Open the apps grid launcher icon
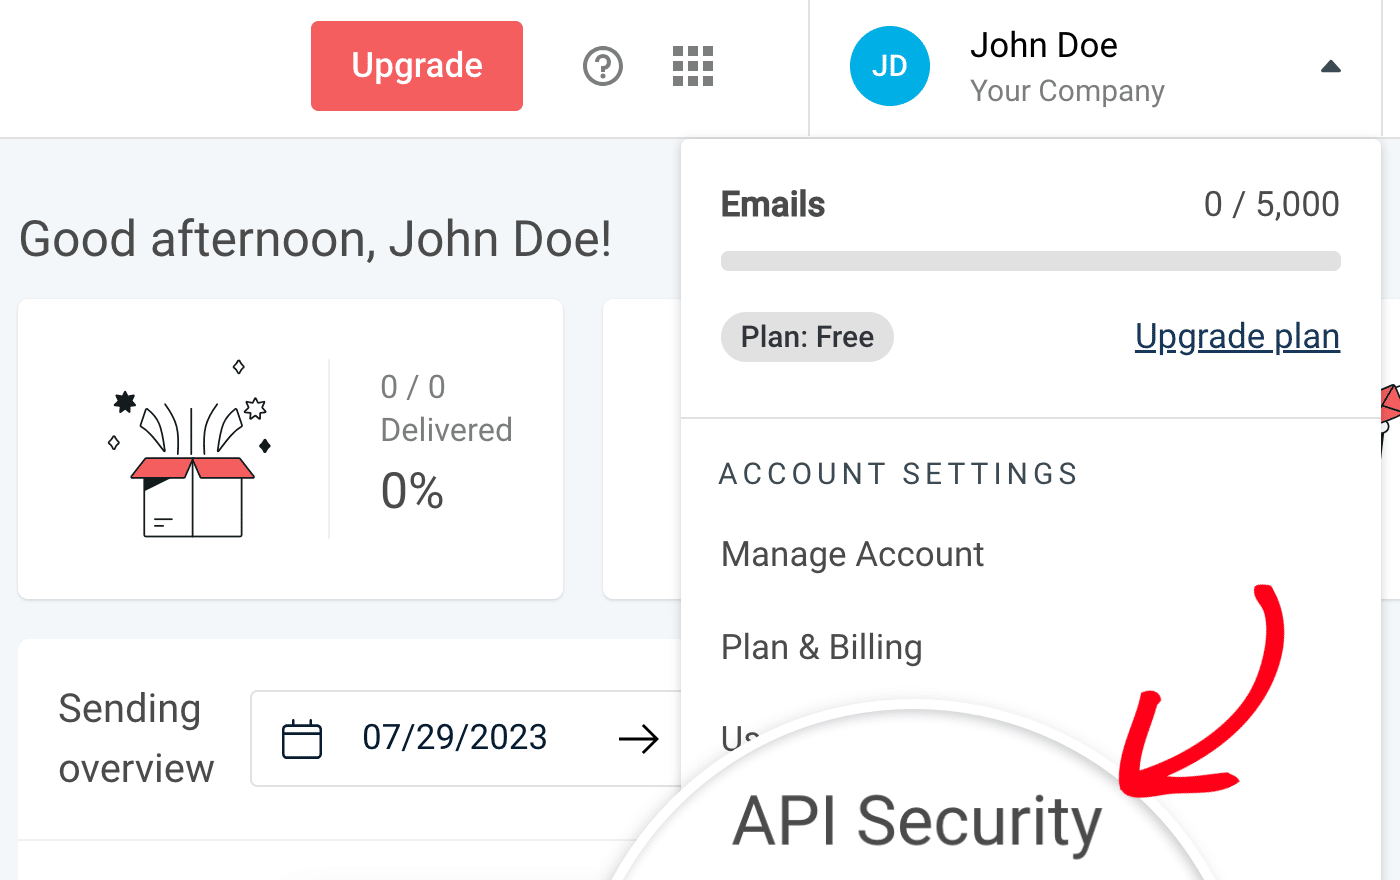The width and height of the screenshot is (1400, 880). click(x=692, y=66)
